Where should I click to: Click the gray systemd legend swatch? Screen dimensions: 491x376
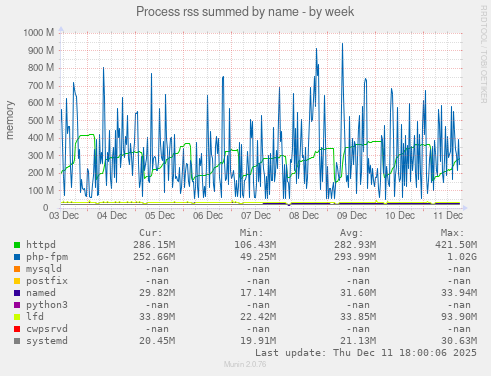[17, 341]
